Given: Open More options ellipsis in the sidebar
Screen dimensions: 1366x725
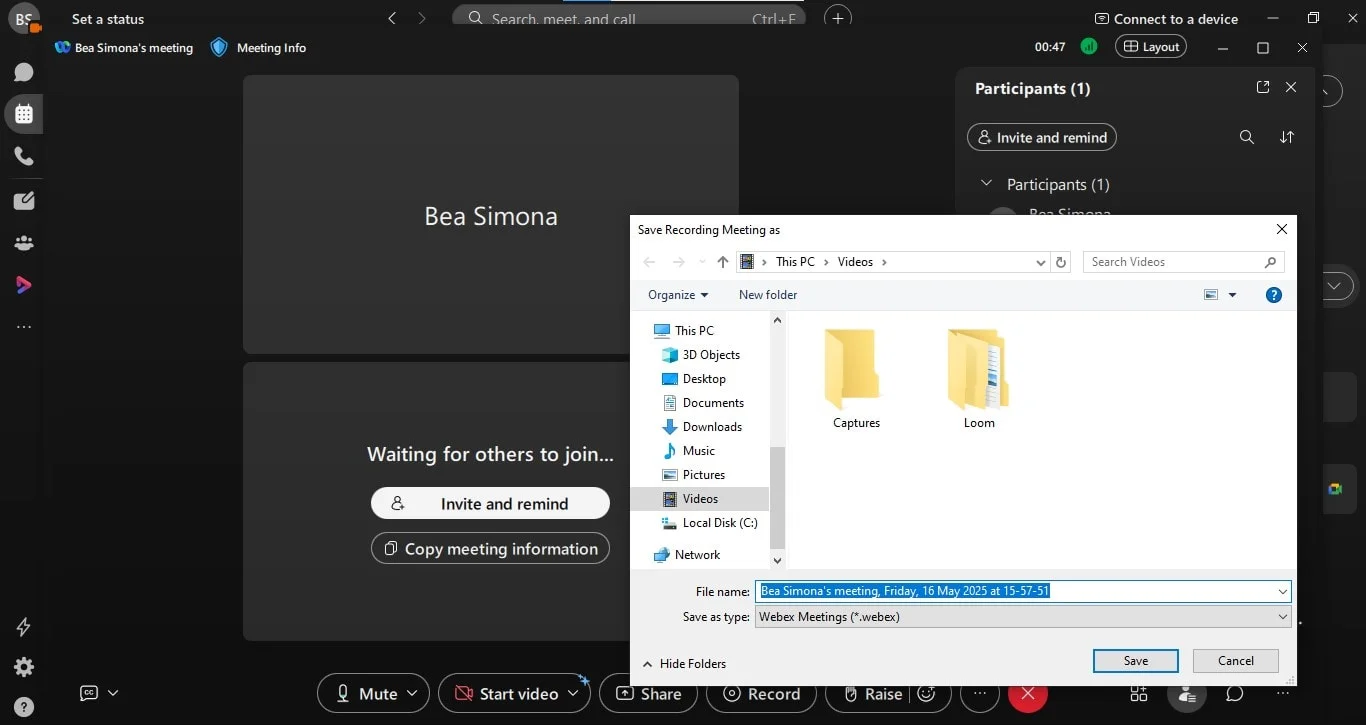Looking at the screenshot, I should [x=24, y=327].
